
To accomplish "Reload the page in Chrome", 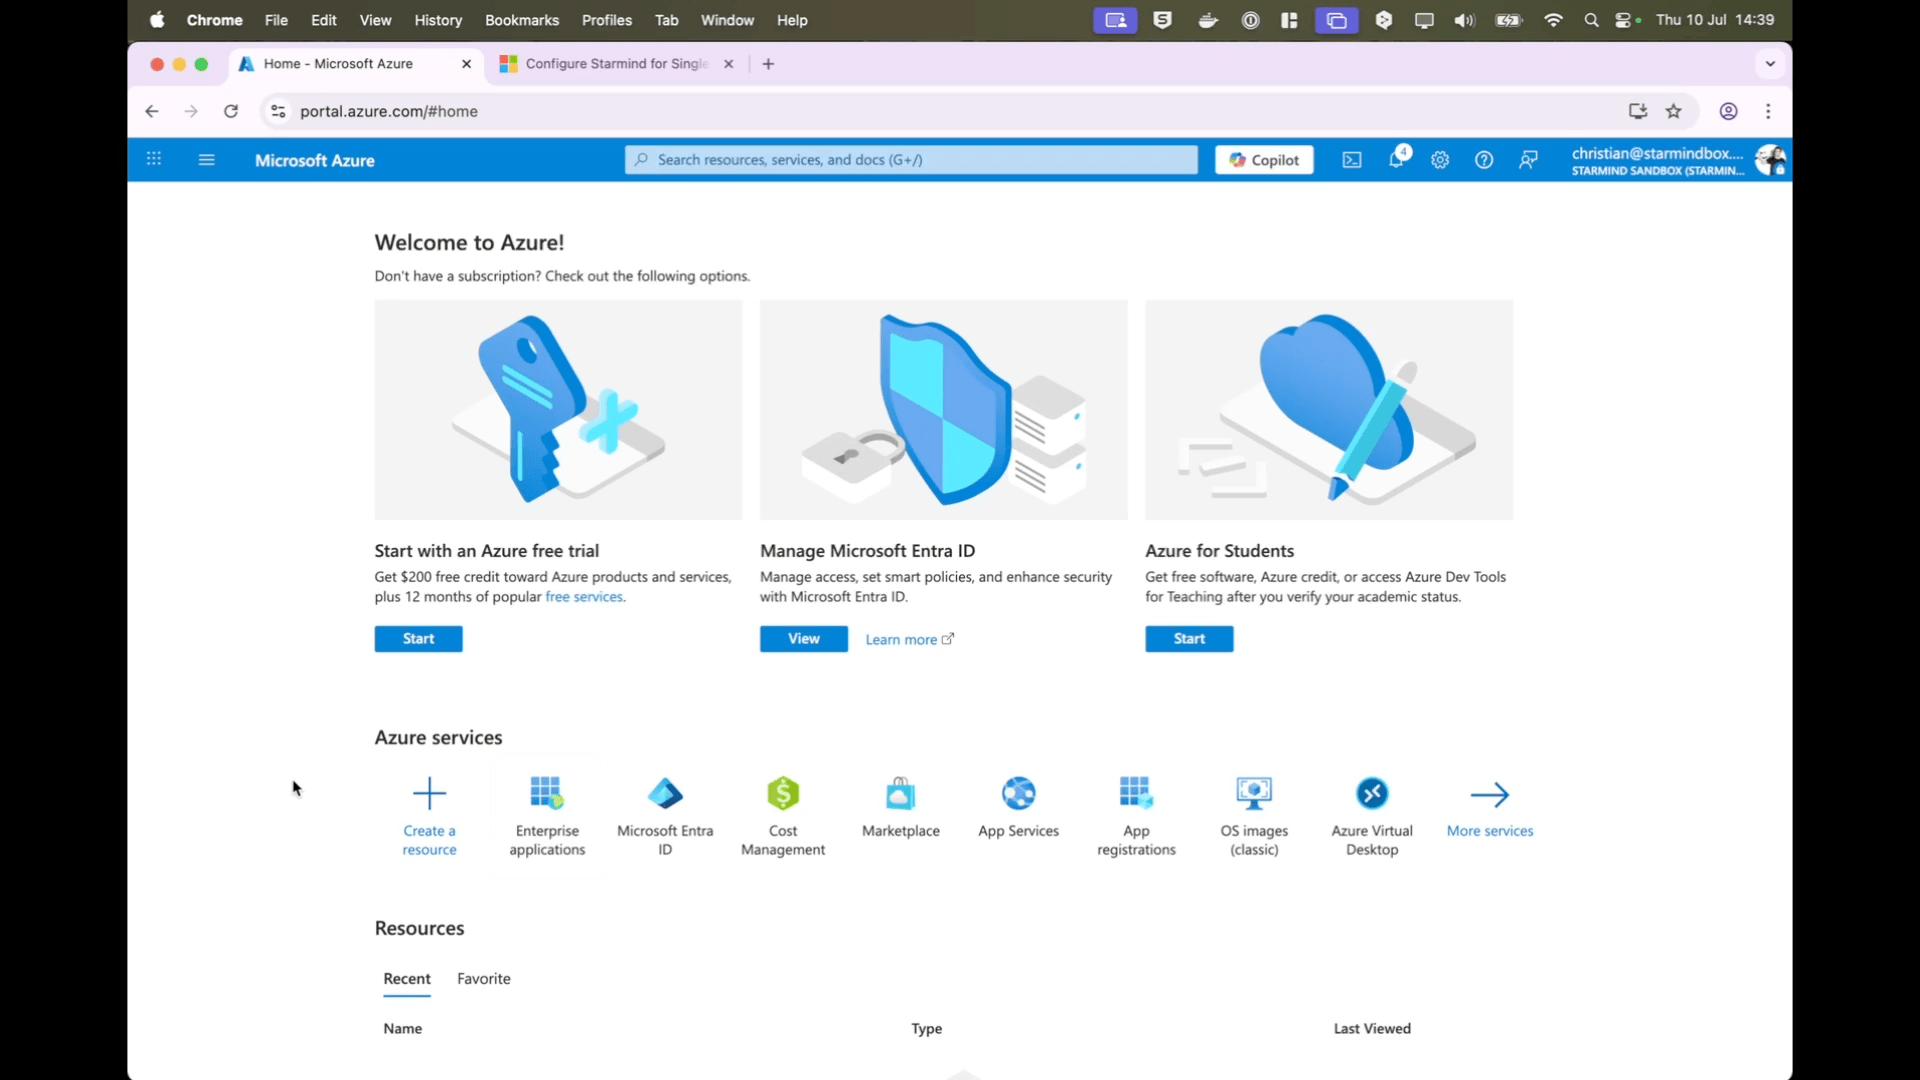I will tap(231, 111).
